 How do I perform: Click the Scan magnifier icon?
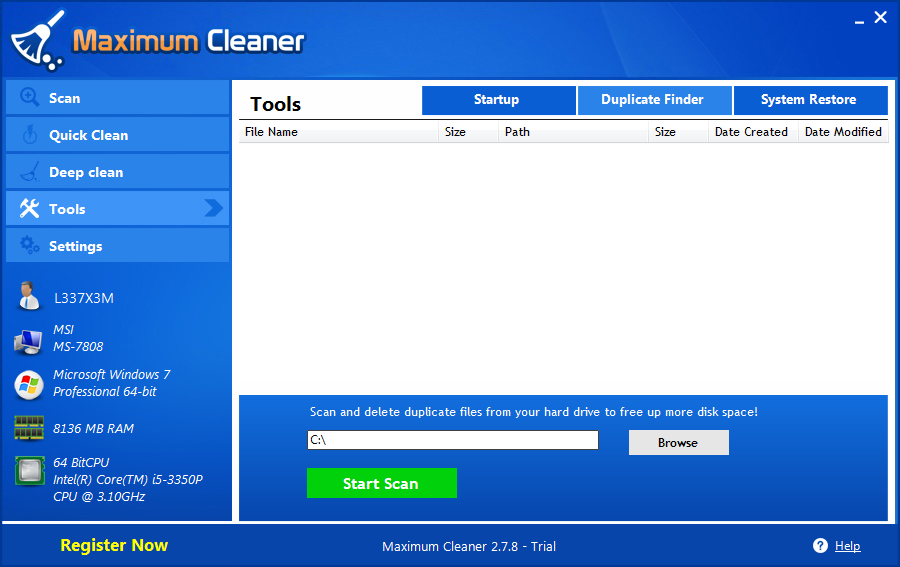[x=29, y=98]
